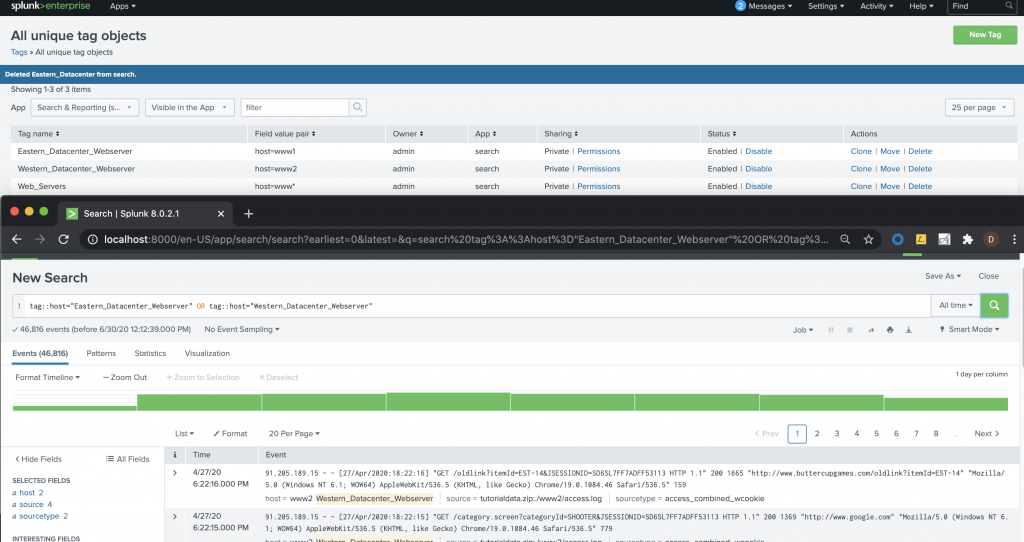Close the Search Splunk browser tab

pos(221,214)
